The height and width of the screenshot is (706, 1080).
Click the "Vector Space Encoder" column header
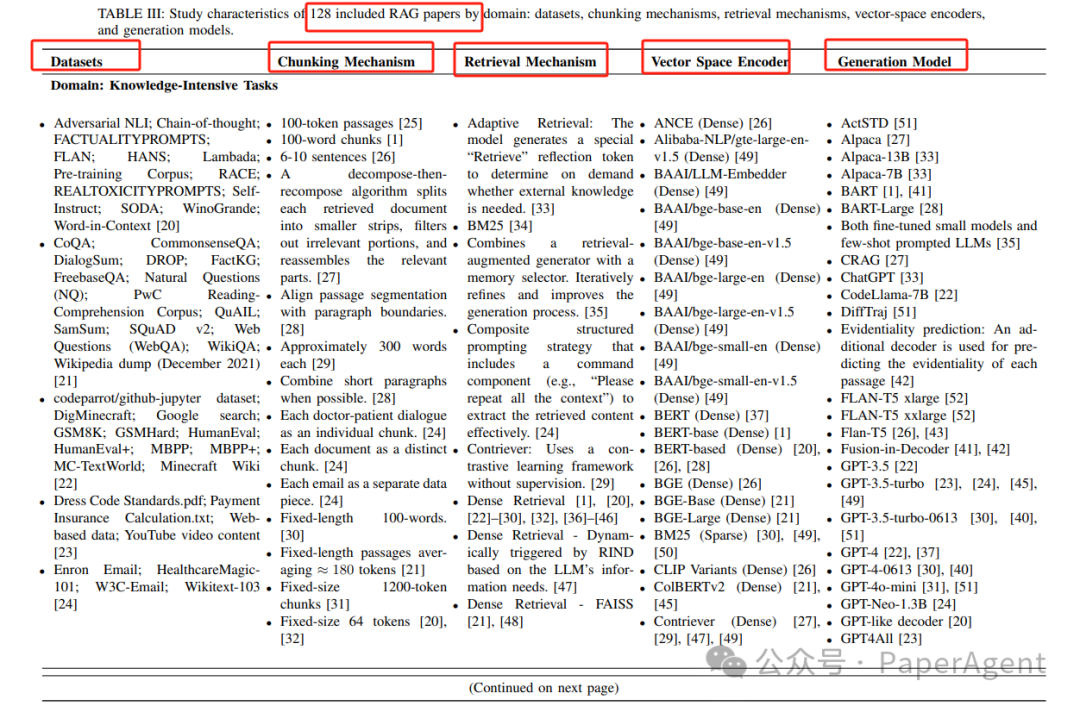(x=719, y=62)
